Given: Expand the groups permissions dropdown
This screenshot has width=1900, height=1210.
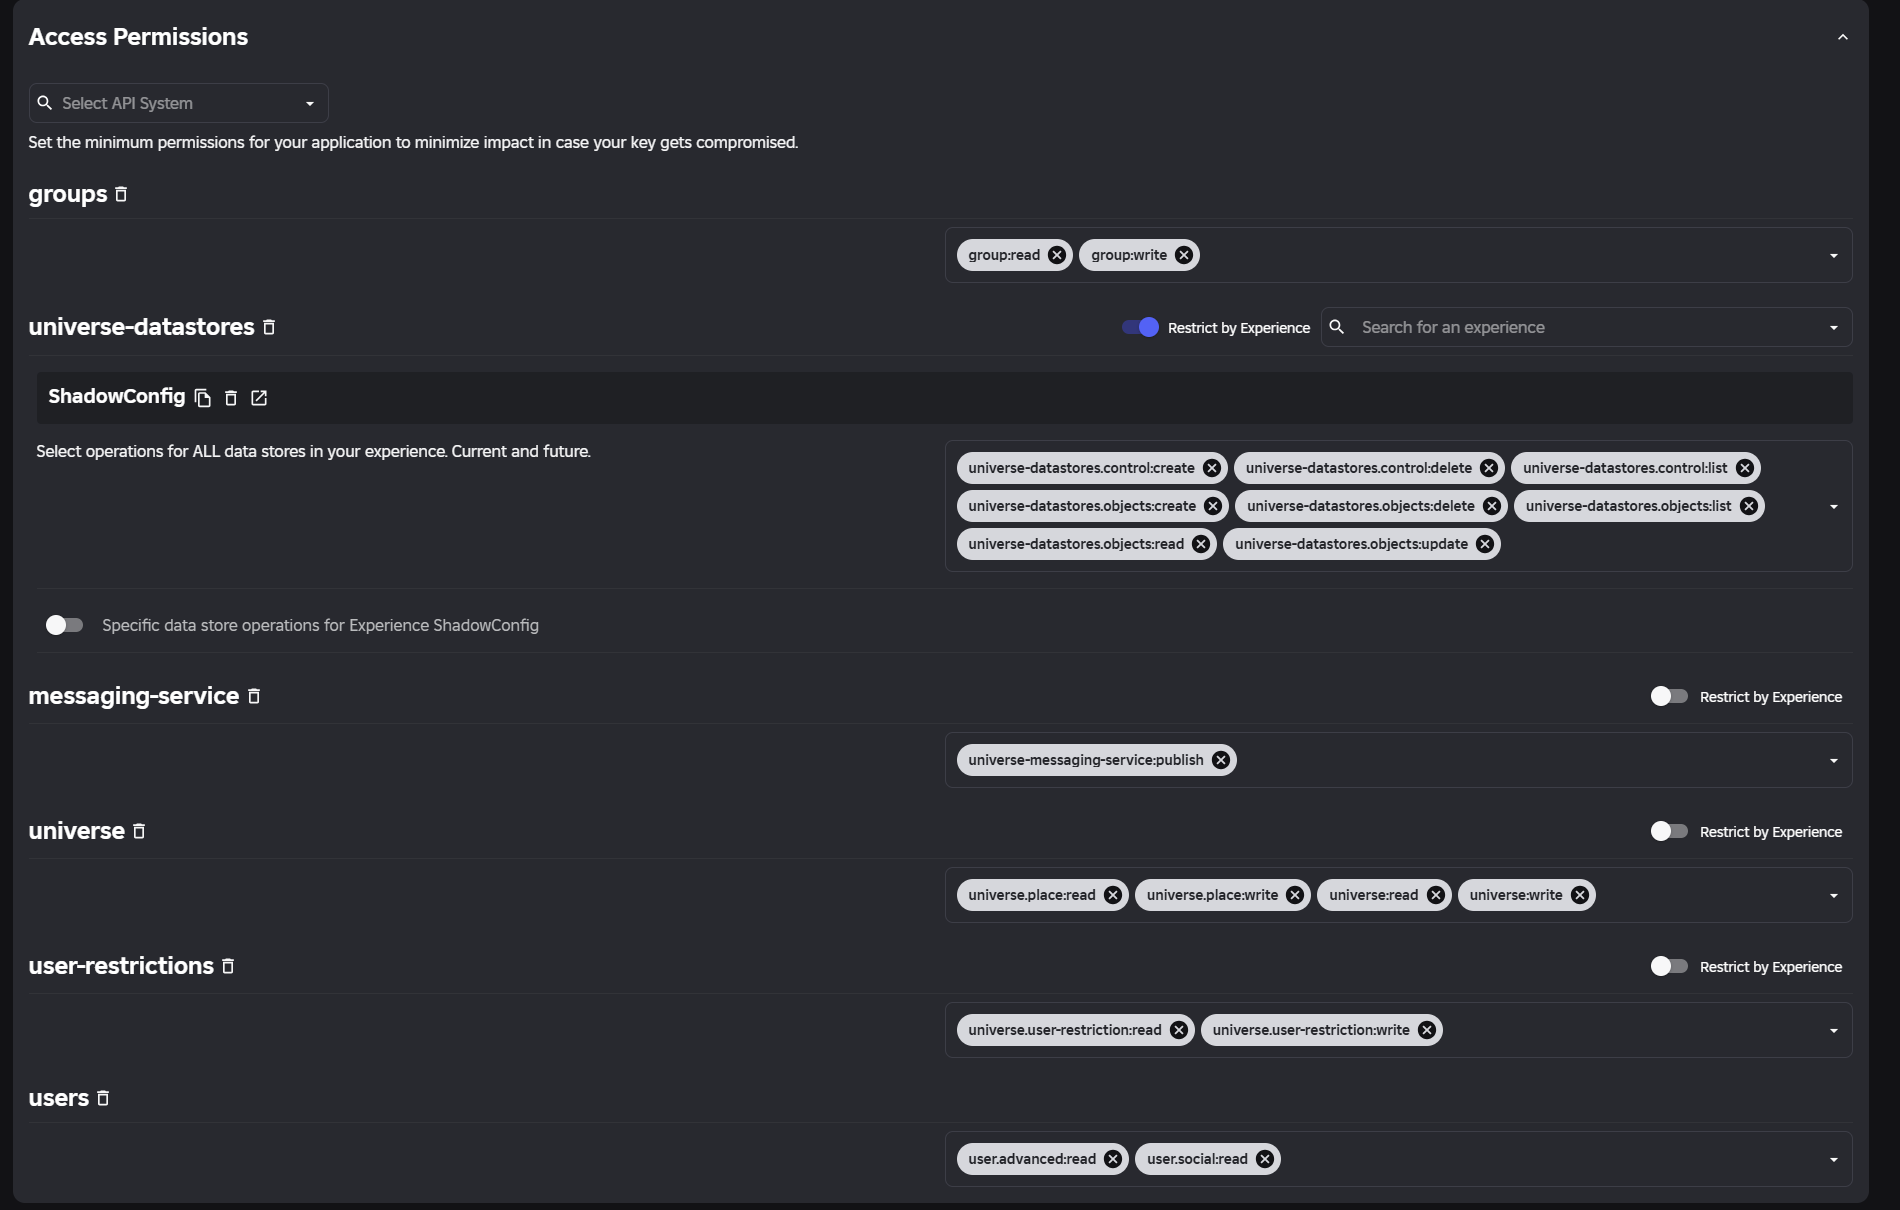Looking at the screenshot, I should [x=1834, y=256].
